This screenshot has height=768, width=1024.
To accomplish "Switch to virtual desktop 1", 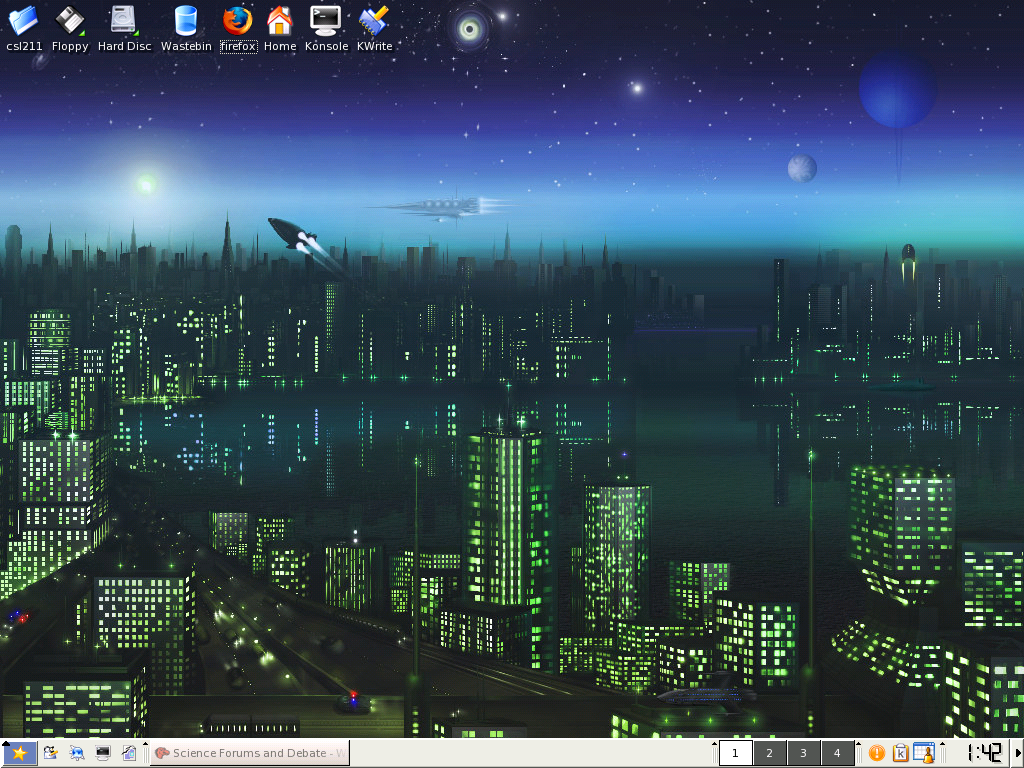I will coord(735,753).
